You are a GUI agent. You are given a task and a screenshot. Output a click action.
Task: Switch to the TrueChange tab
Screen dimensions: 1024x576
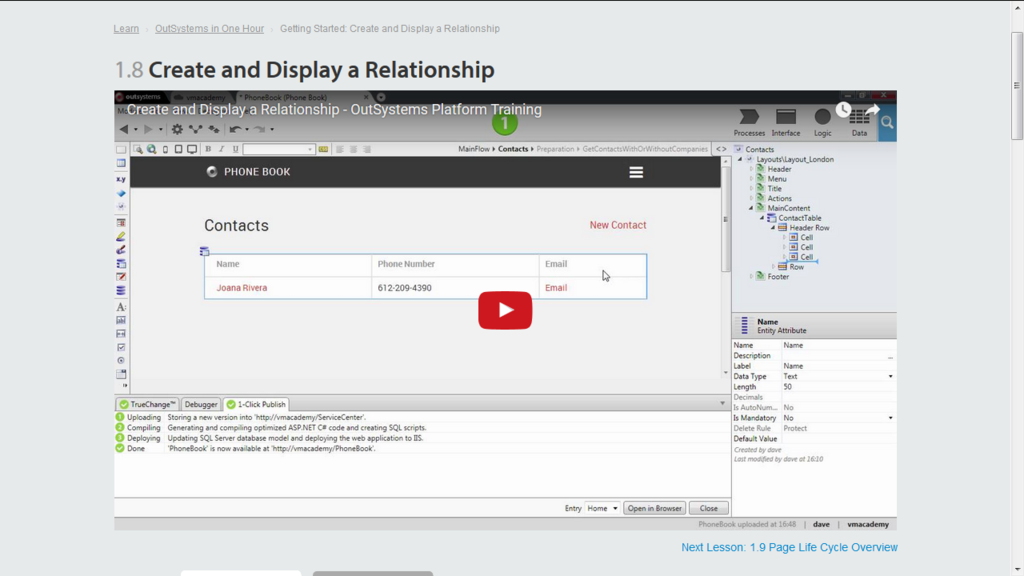coord(147,404)
